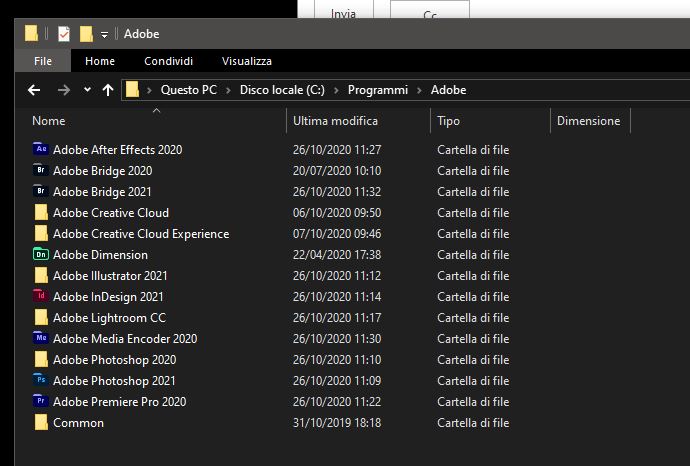The width and height of the screenshot is (690, 466).
Task: Sort by the Dimensione column header
Action: (x=590, y=121)
